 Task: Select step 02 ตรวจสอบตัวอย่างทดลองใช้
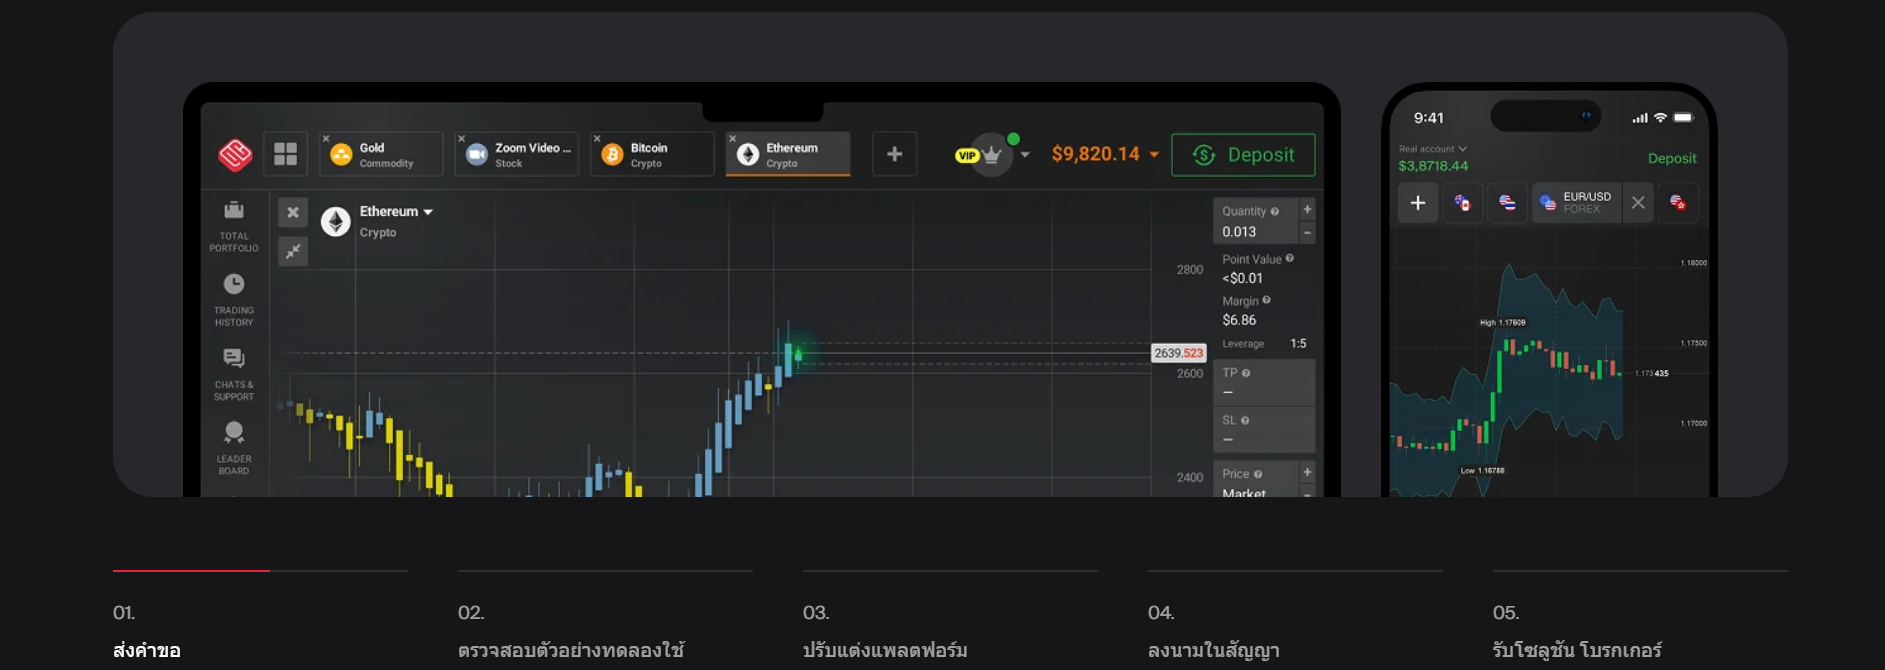pyautogui.click(x=571, y=650)
